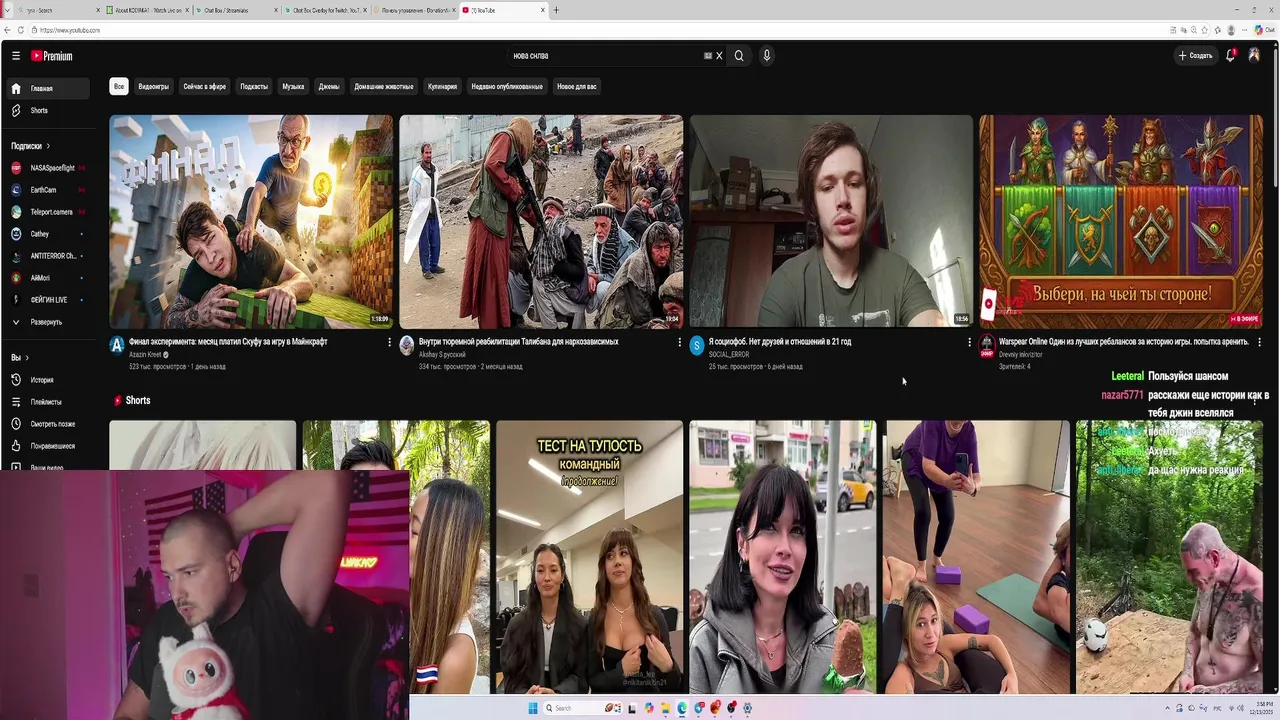Select the Все filter chip
The image size is (1280, 720).
tap(119, 87)
